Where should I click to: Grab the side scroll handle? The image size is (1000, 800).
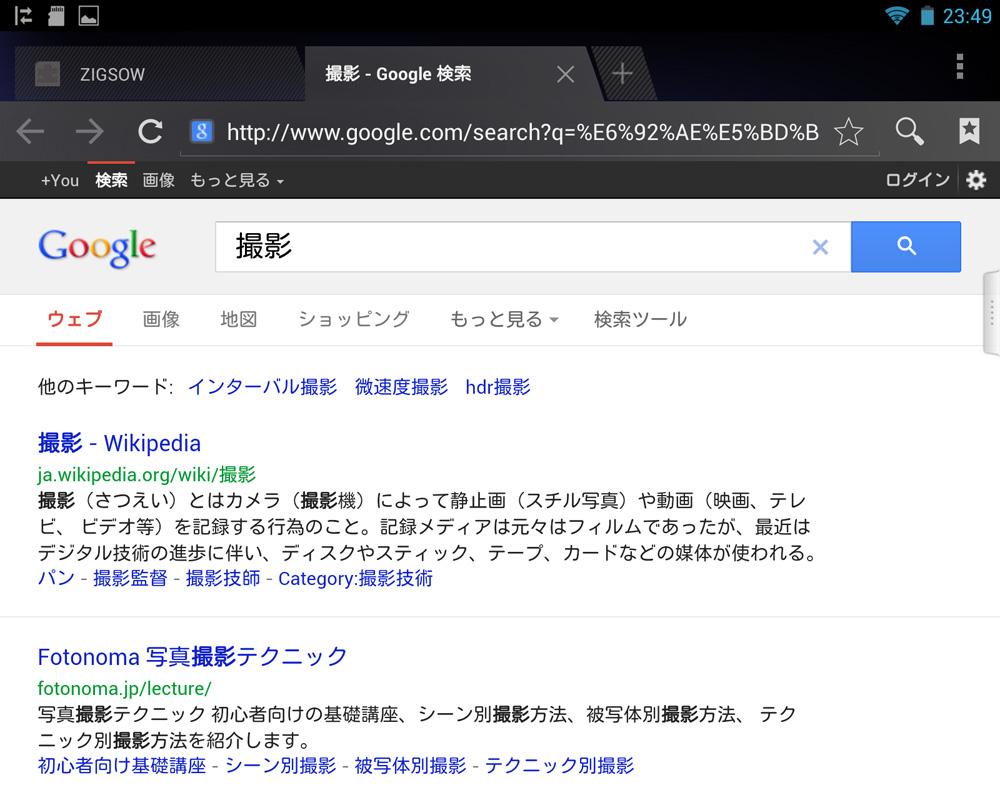point(991,313)
